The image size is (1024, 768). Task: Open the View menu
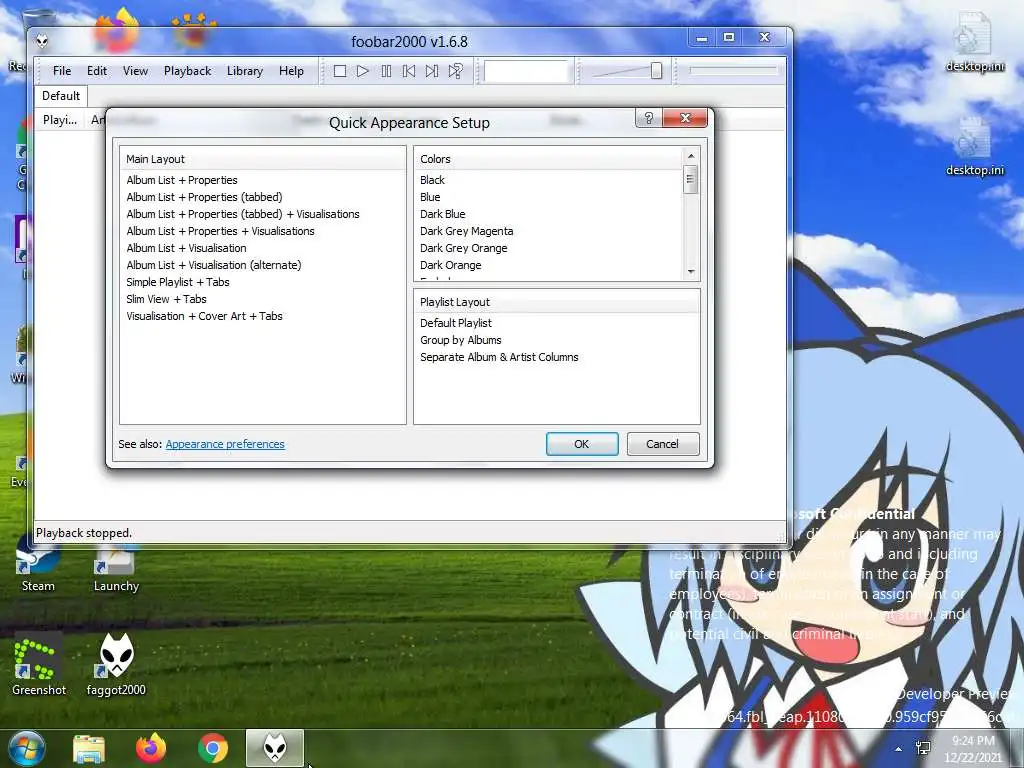click(135, 71)
